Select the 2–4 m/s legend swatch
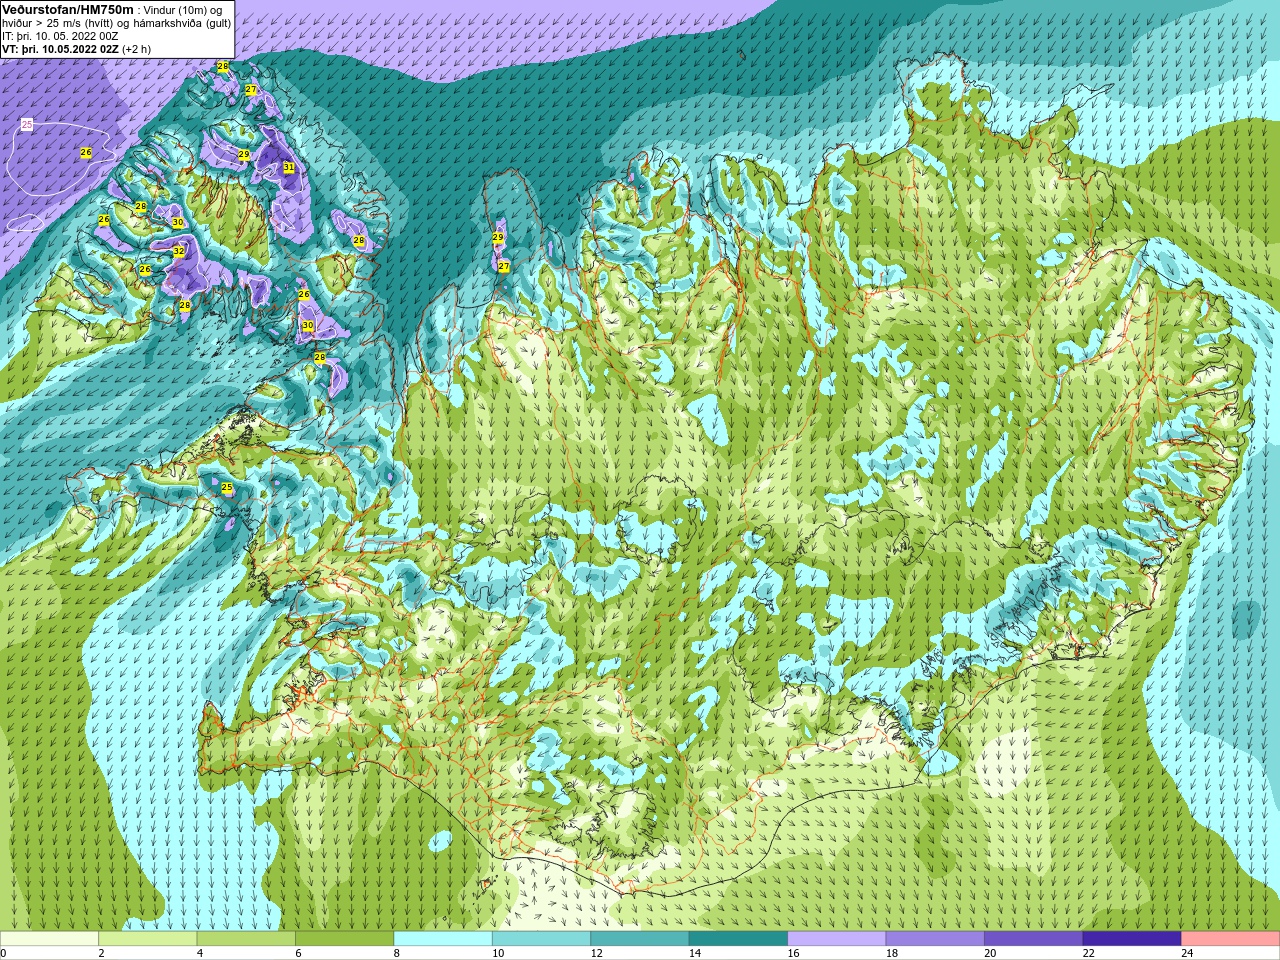 pos(147,939)
